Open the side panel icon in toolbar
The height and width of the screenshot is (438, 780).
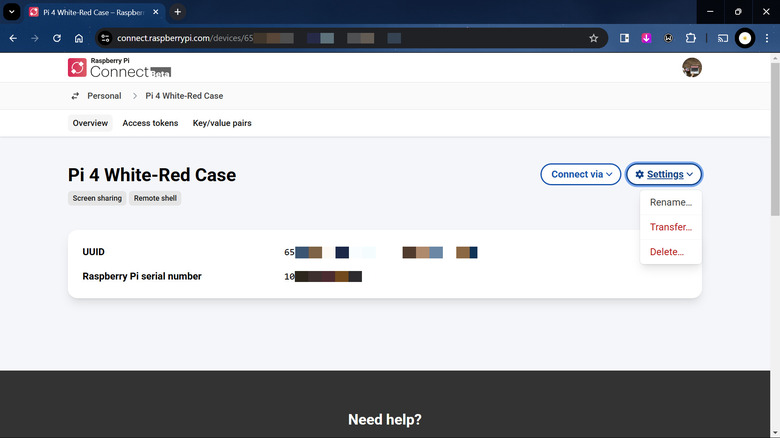(x=624, y=38)
